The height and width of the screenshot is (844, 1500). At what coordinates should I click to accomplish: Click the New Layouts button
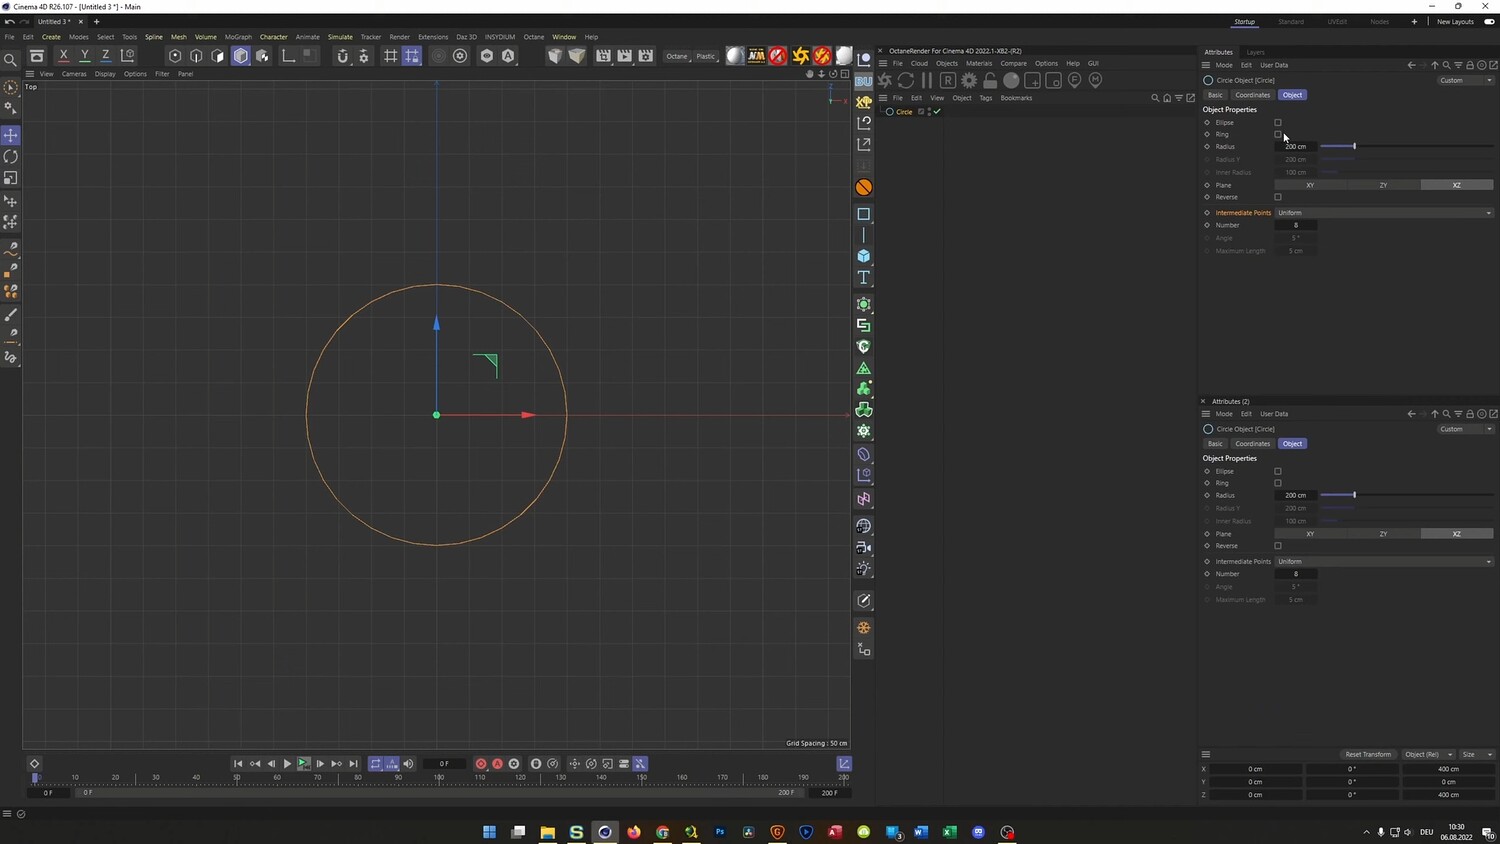1455,21
